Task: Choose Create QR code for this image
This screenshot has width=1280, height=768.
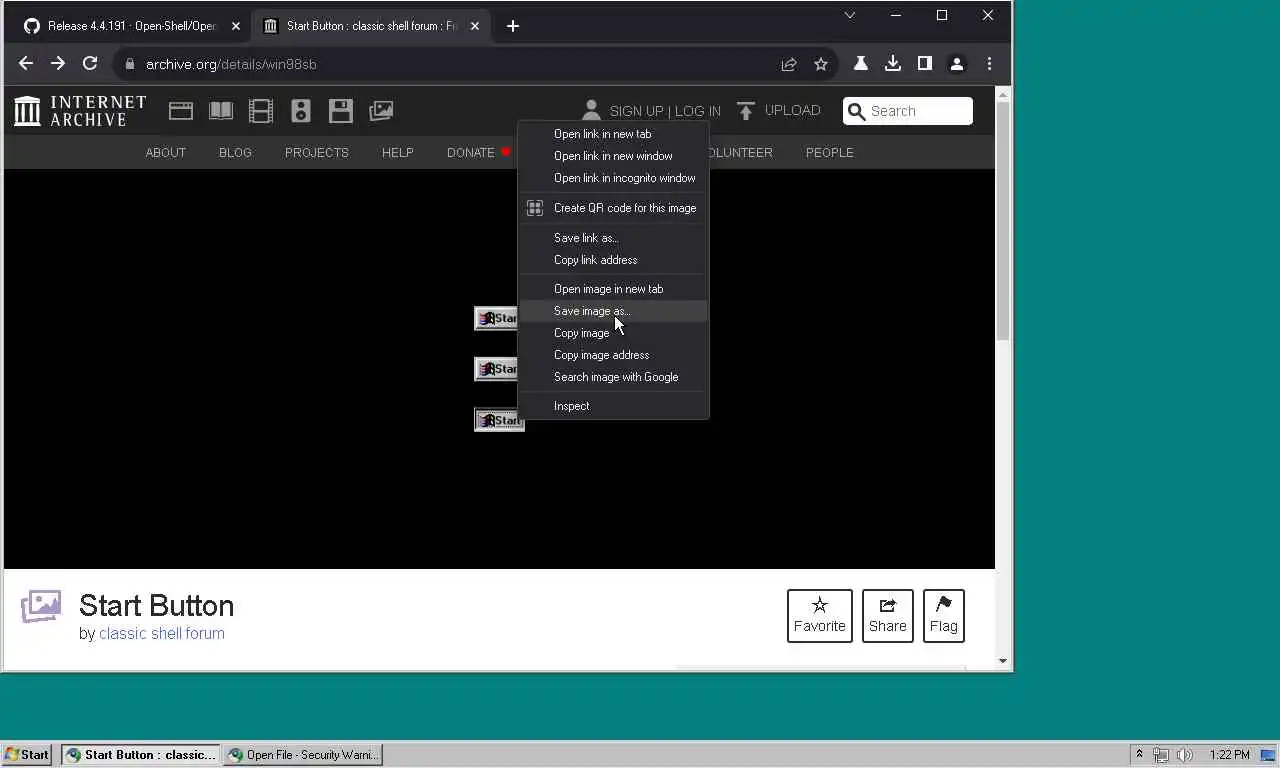Action: click(x=613, y=208)
